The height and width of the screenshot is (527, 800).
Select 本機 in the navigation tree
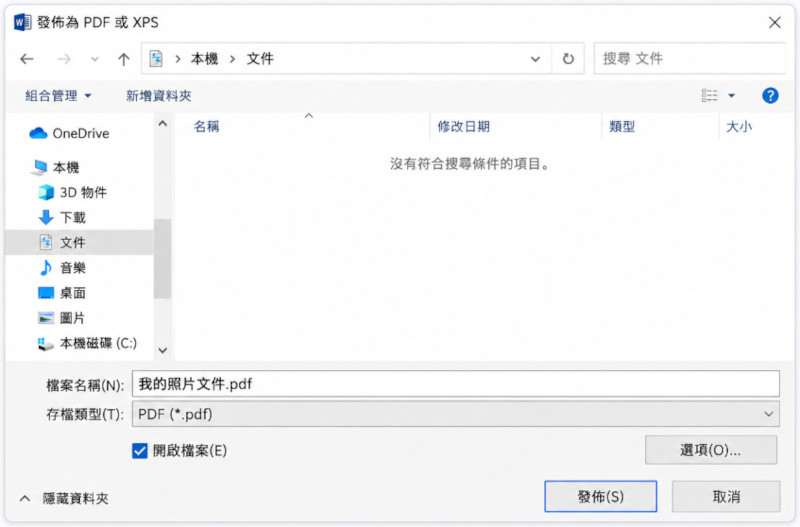(55, 167)
